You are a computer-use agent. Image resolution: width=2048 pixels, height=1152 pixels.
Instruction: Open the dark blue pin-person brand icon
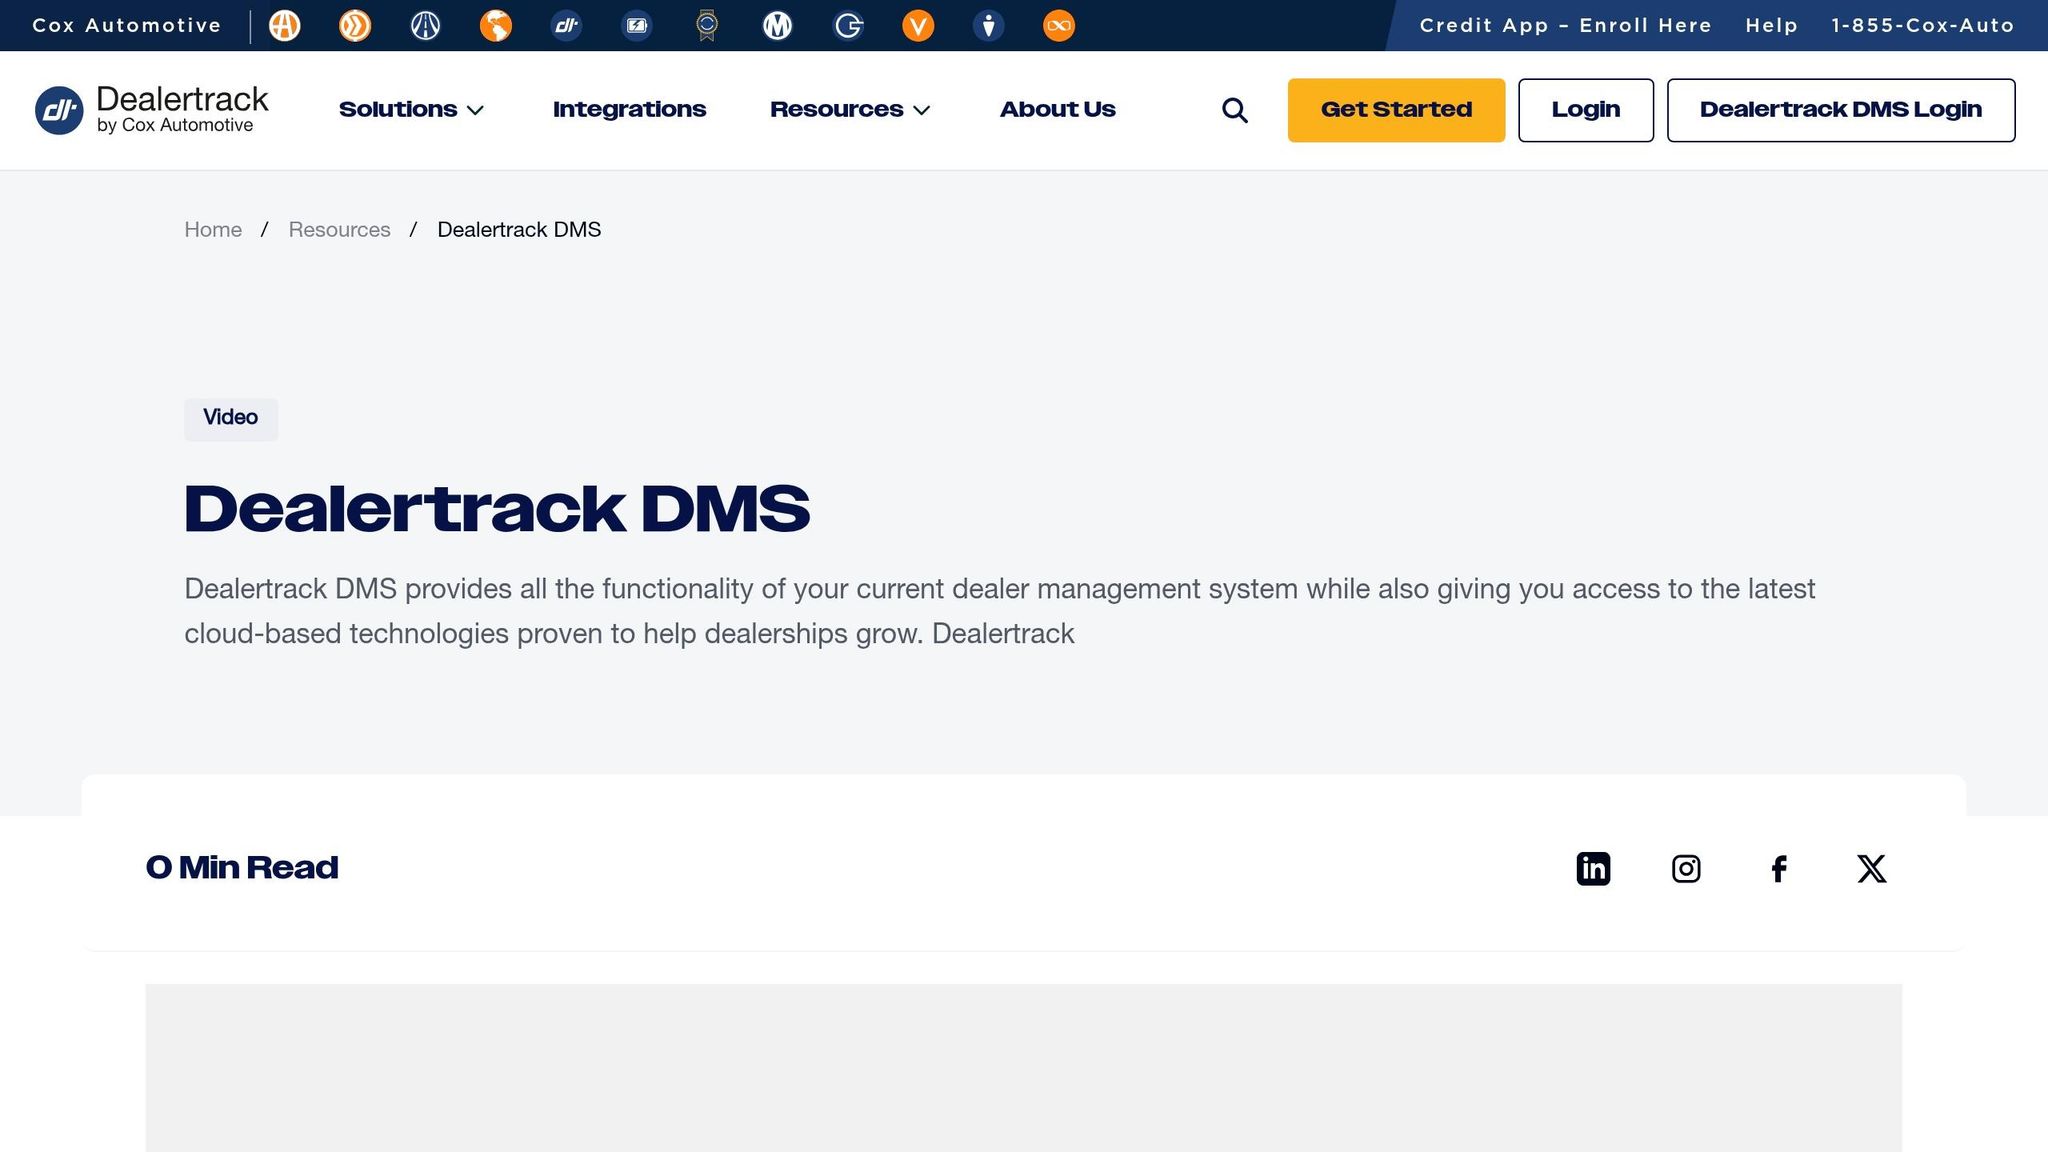tap(989, 26)
